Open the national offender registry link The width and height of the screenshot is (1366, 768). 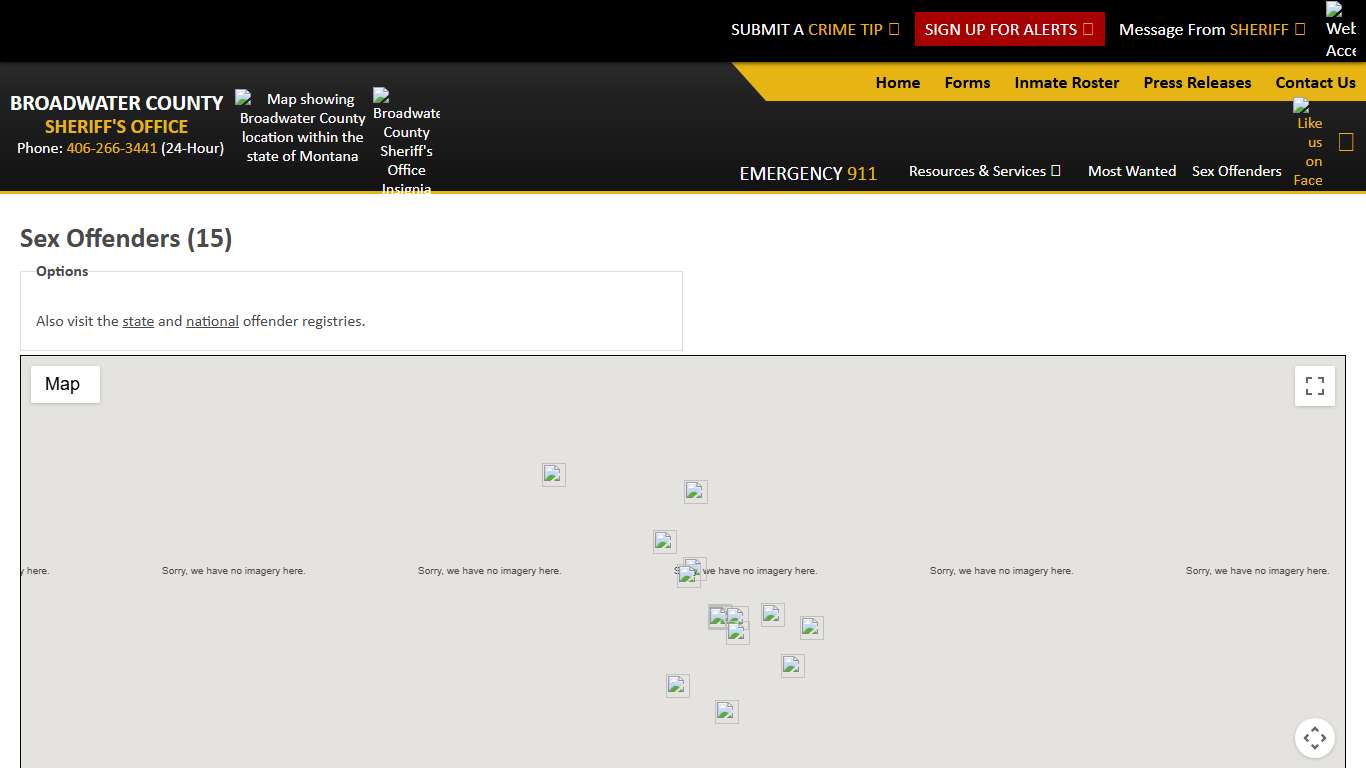[212, 322]
